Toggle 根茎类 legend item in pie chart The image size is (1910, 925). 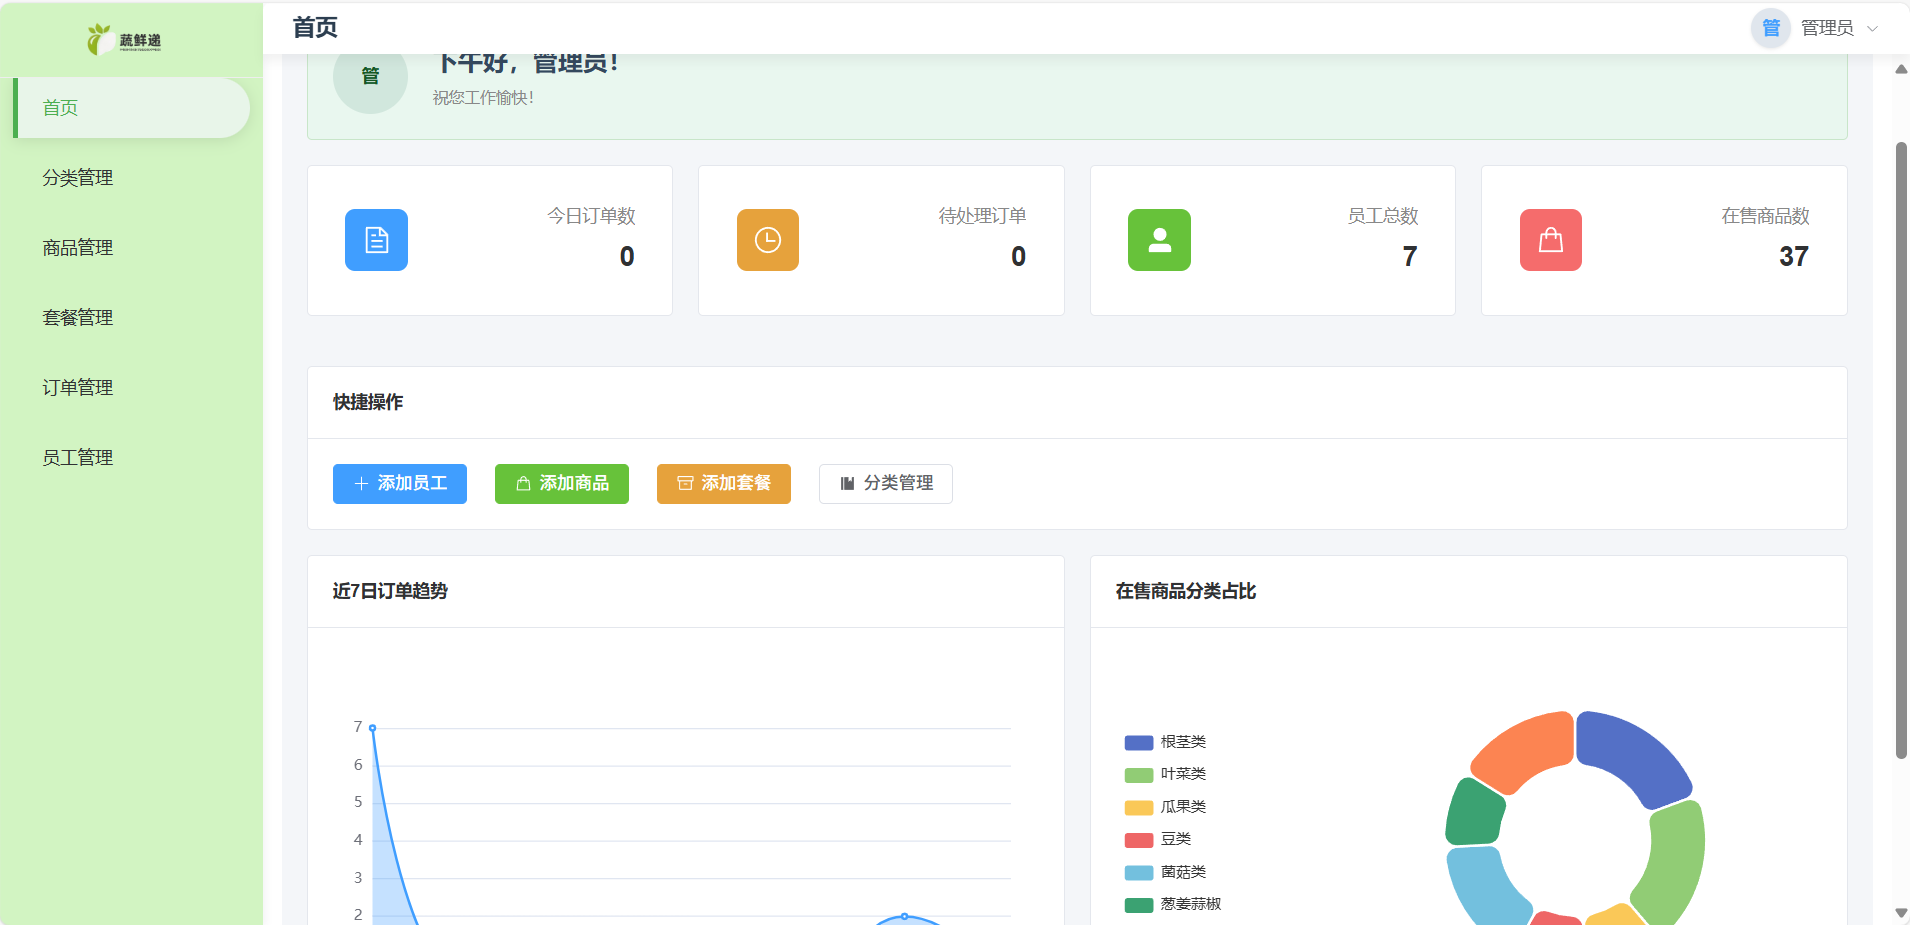pyautogui.click(x=1166, y=742)
